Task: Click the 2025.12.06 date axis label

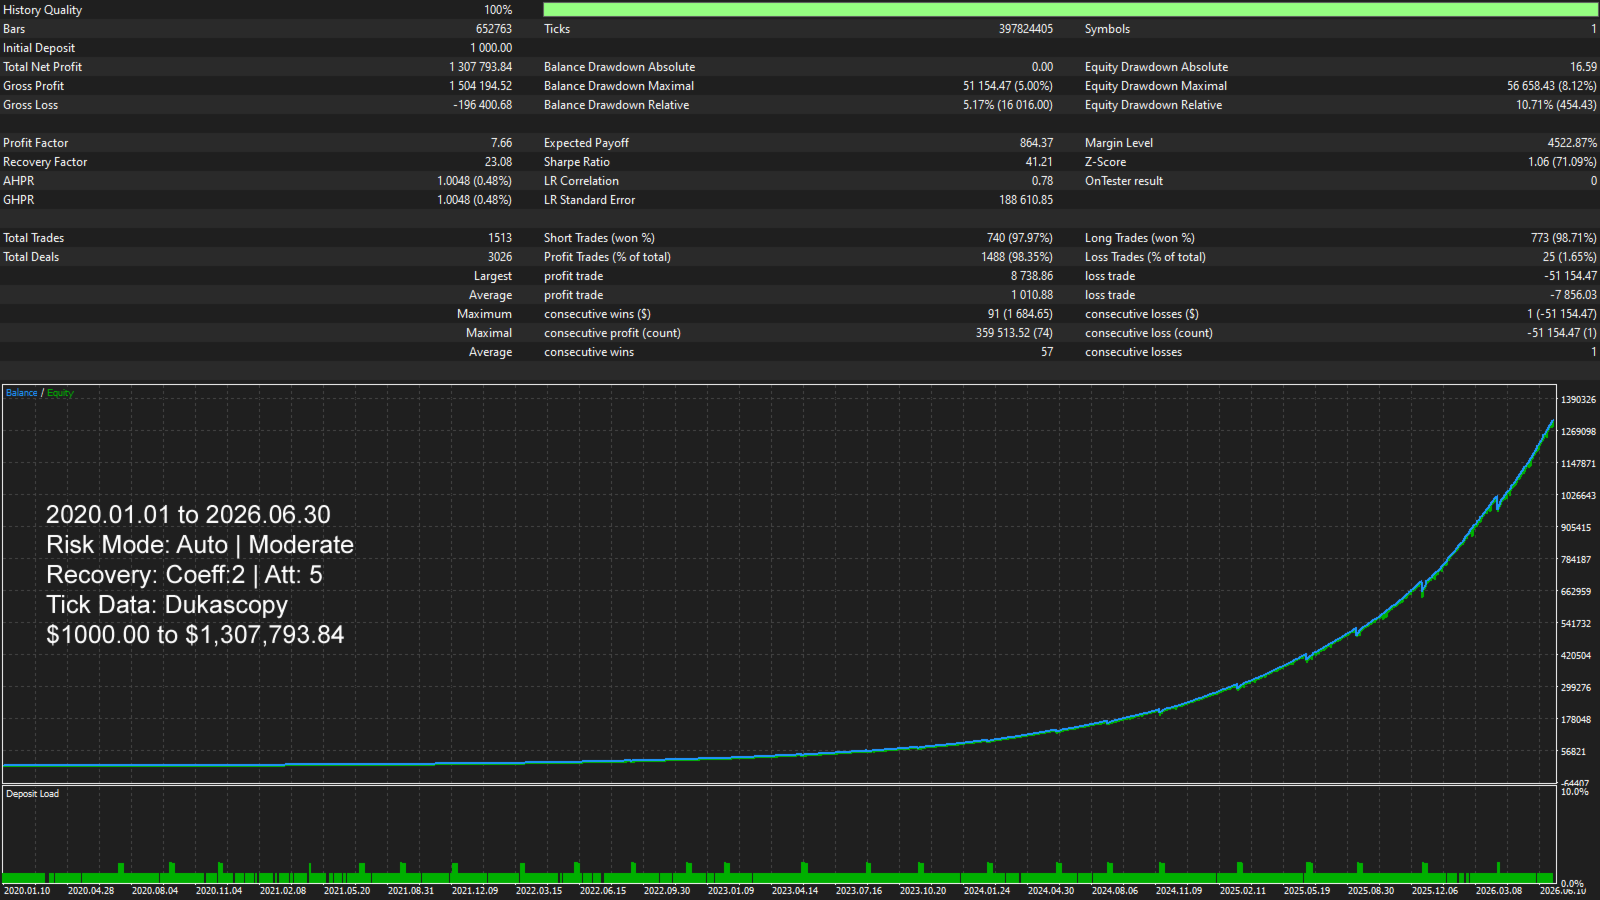Action: pos(1435,891)
